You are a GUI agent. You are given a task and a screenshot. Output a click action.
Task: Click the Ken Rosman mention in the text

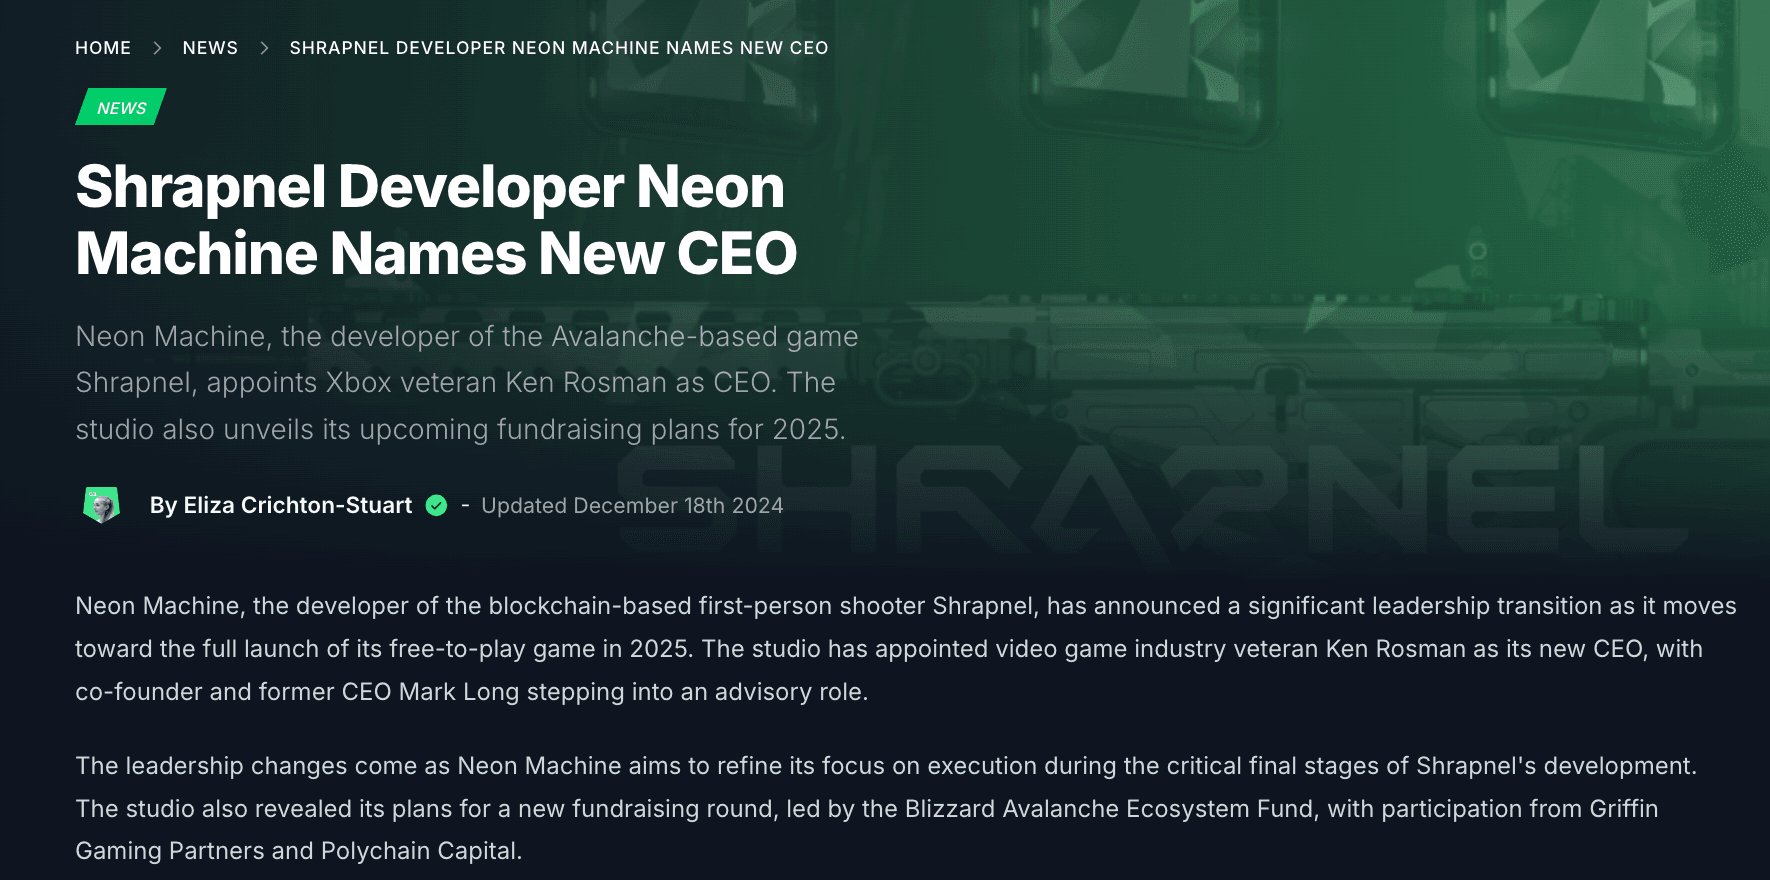click(x=1393, y=648)
